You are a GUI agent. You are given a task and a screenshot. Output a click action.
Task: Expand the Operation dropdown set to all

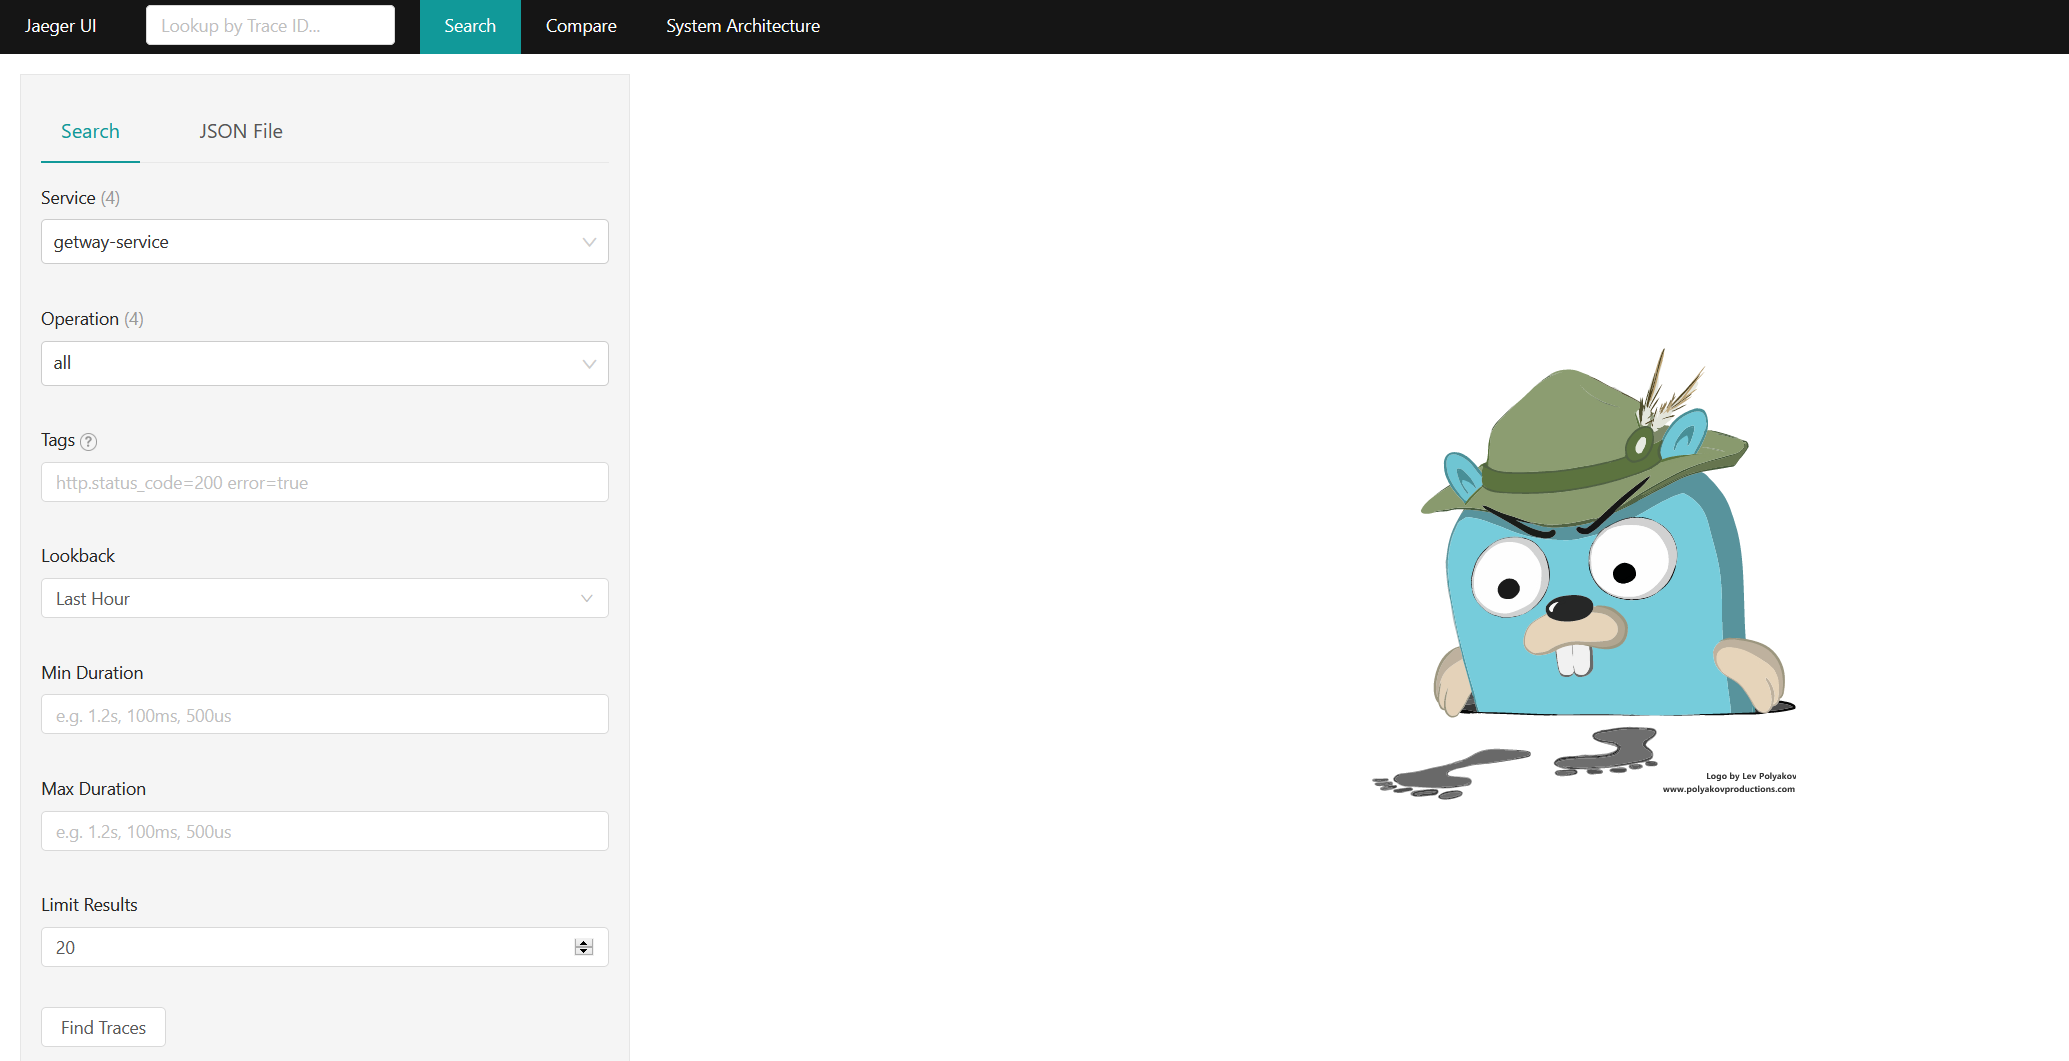(x=325, y=363)
